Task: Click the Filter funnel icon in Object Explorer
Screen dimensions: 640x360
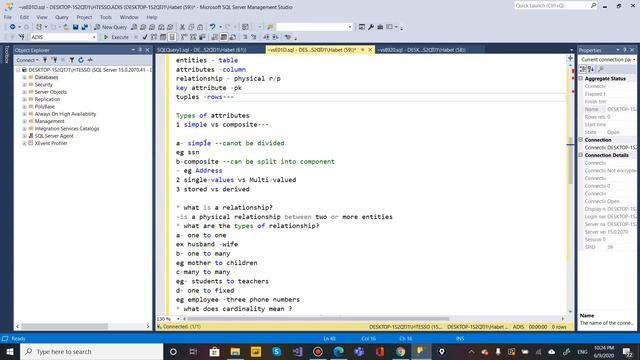Action: point(72,60)
